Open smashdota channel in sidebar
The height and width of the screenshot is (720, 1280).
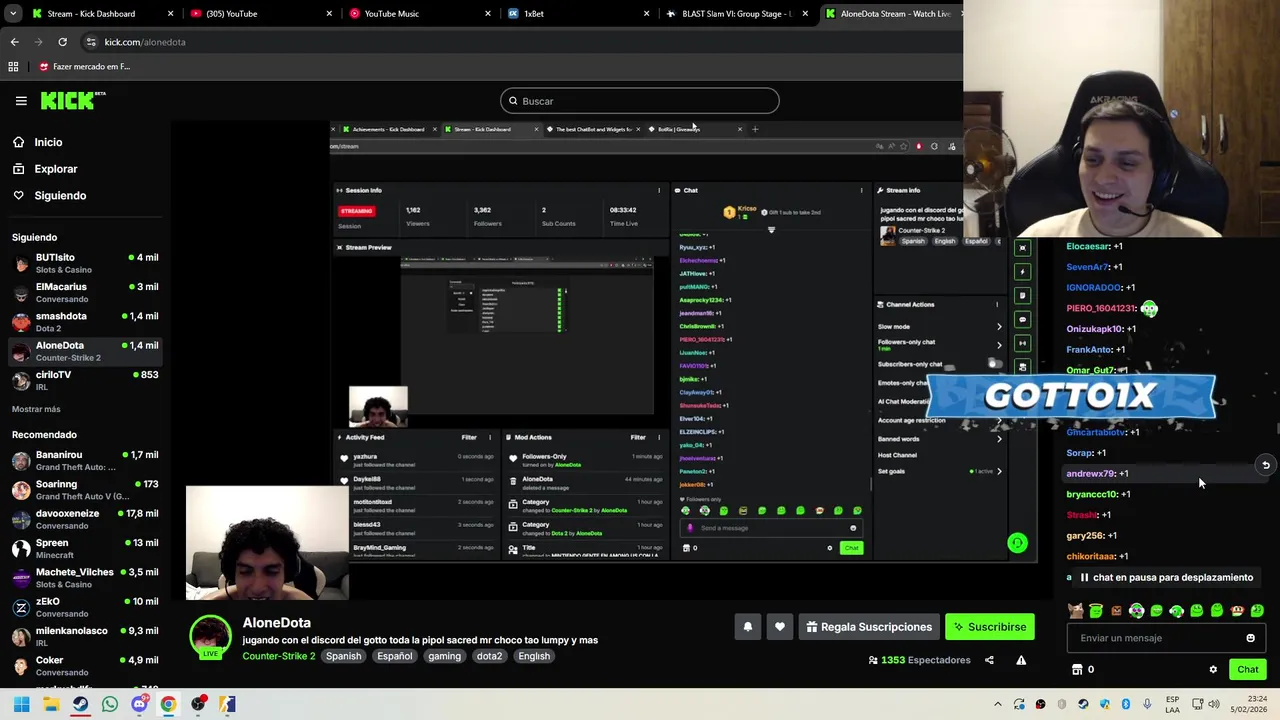(85, 322)
